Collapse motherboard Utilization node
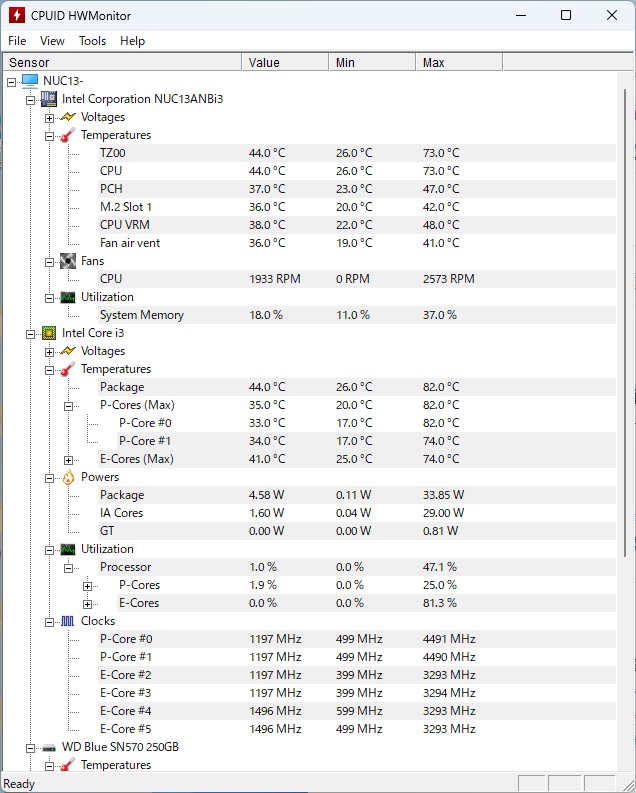Viewport: 636px width, 793px height. coord(50,298)
